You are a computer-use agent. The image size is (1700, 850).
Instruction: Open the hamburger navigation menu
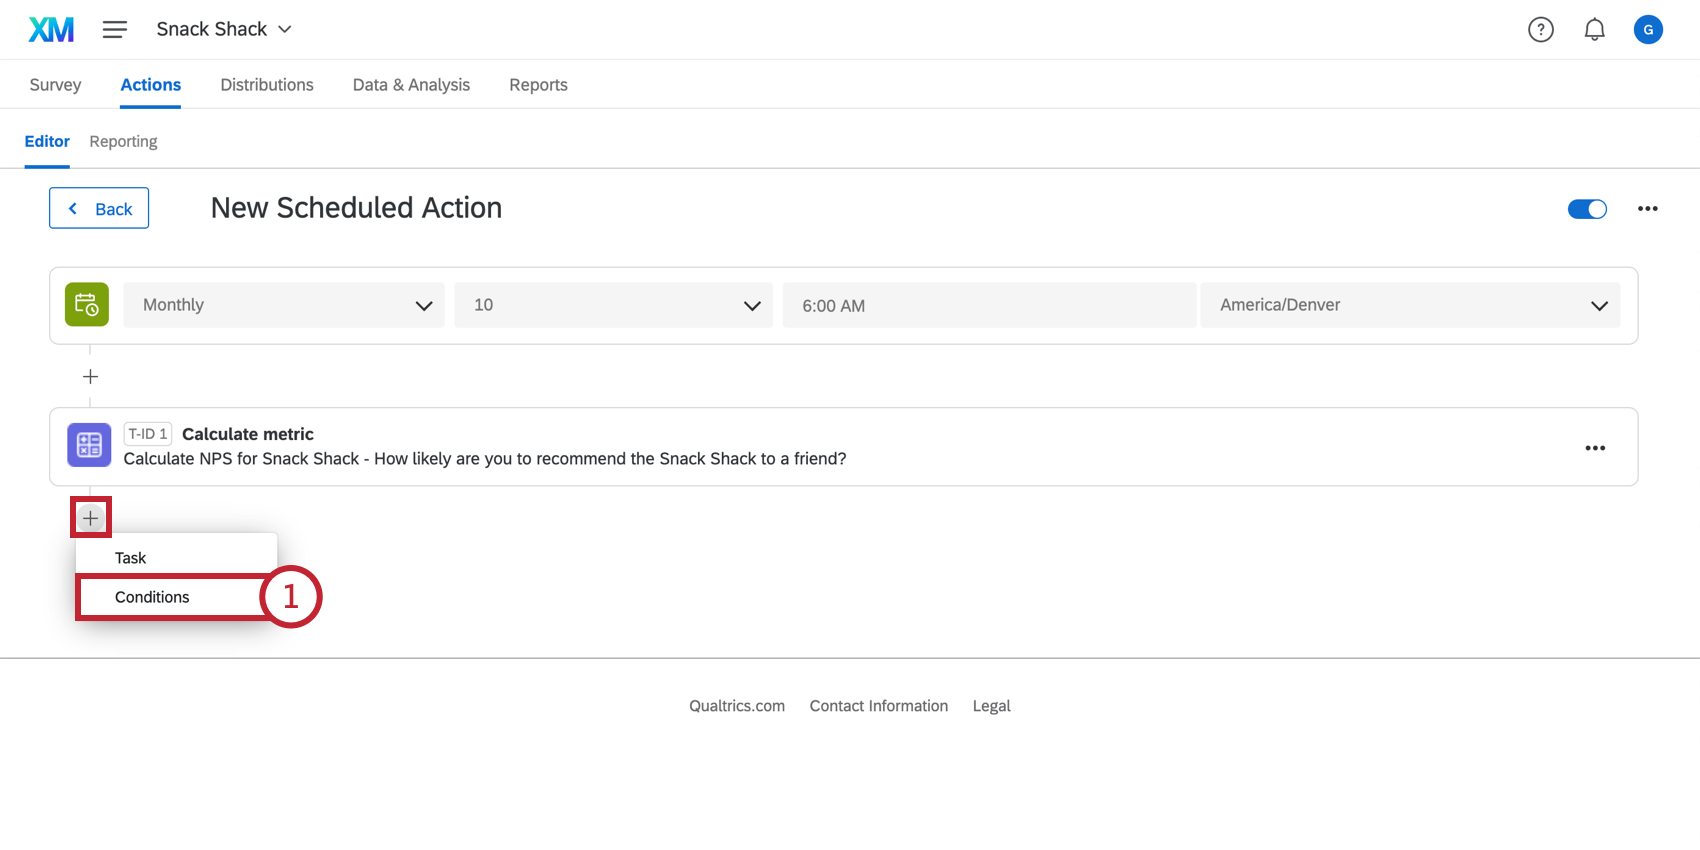[x=115, y=29]
